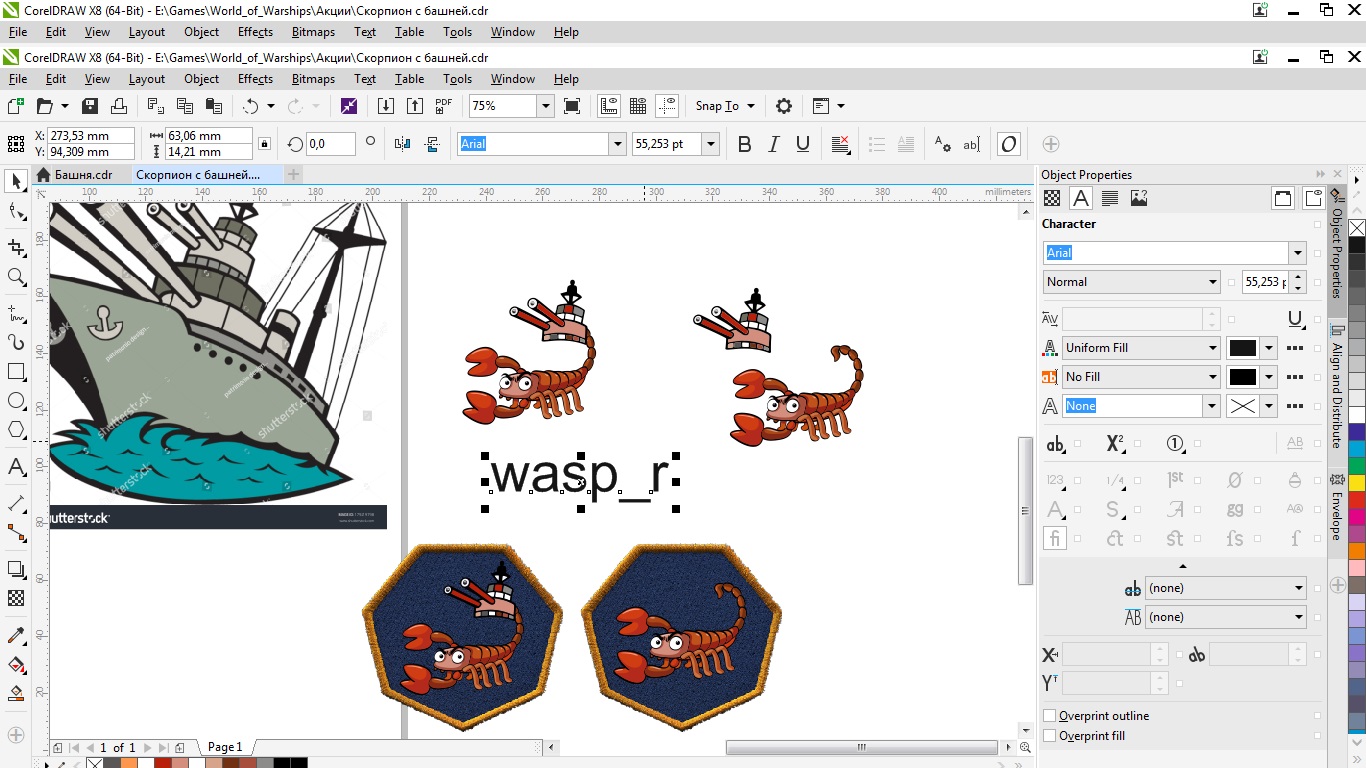Click the Save disk icon
The image size is (1366, 768).
(90, 106)
